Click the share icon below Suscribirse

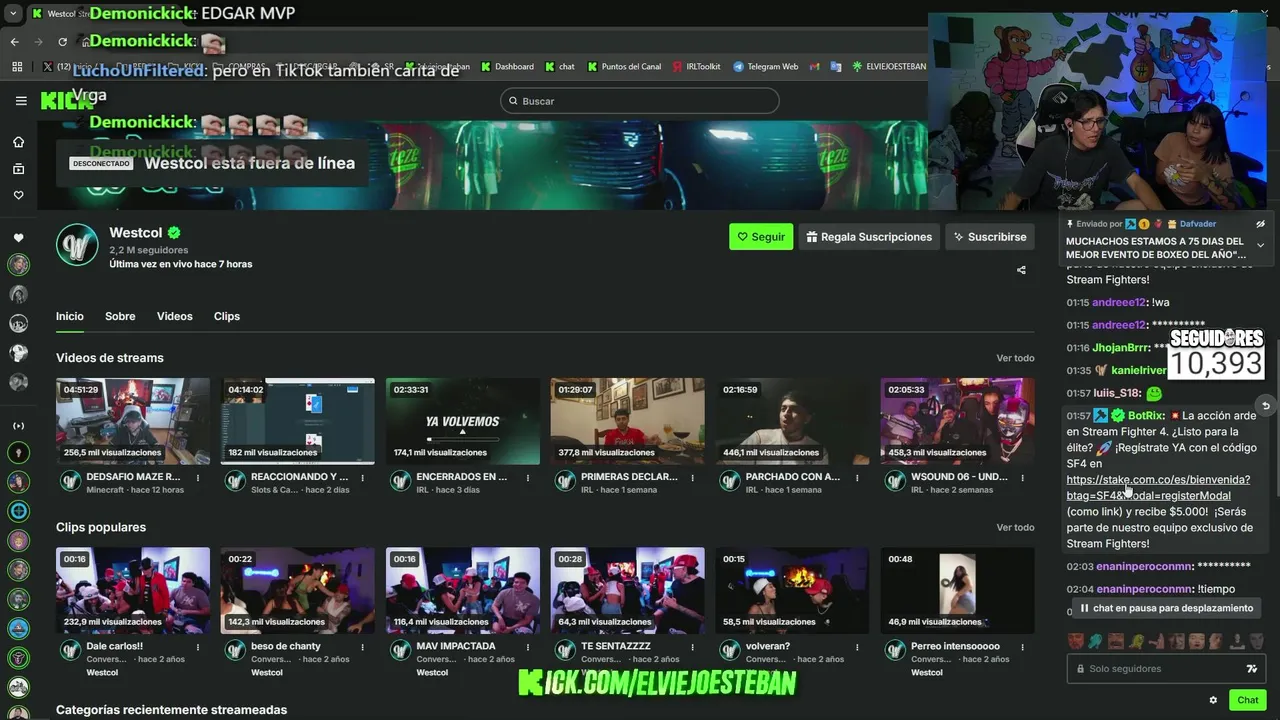1021,270
